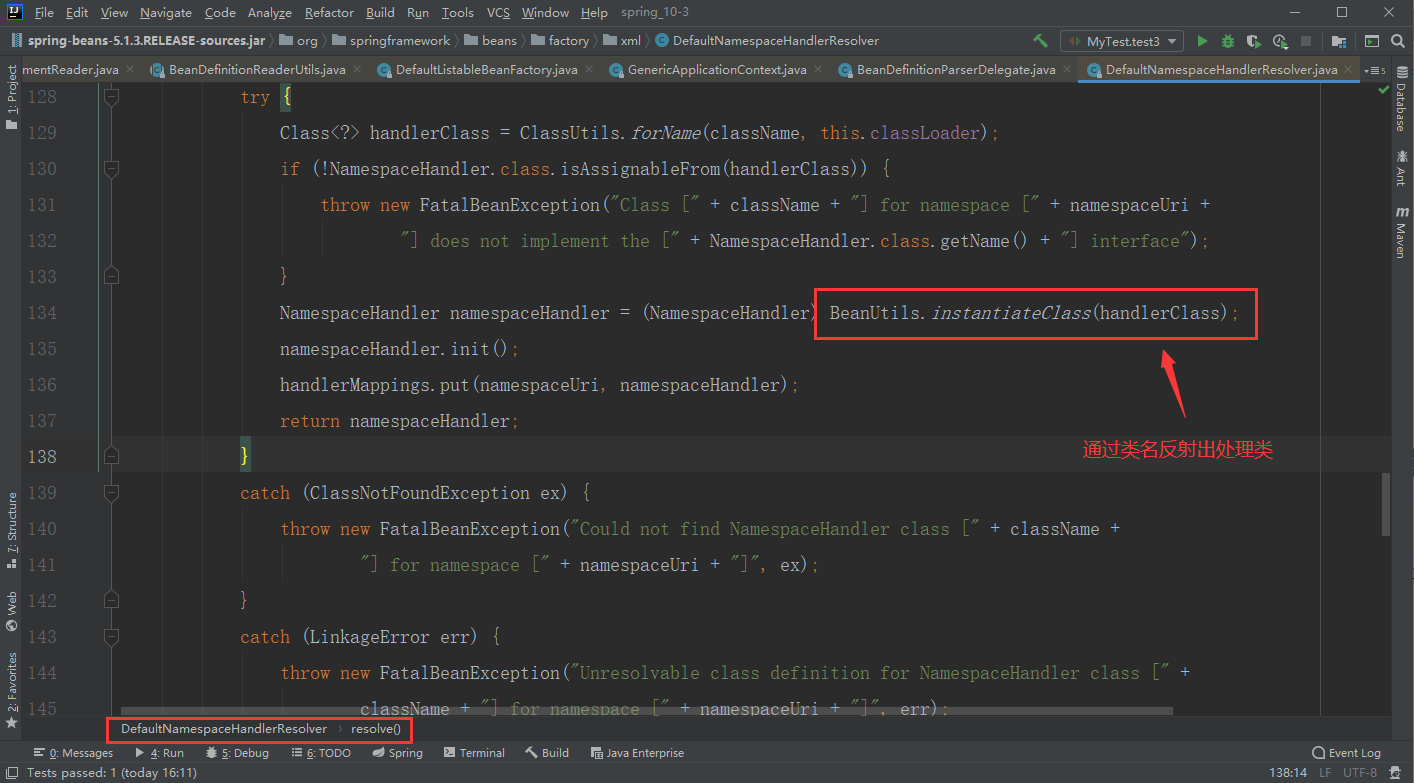The image size is (1414, 783).
Task: Open the Run tool window
Action: pyautogui.click(x=159, y=753)
